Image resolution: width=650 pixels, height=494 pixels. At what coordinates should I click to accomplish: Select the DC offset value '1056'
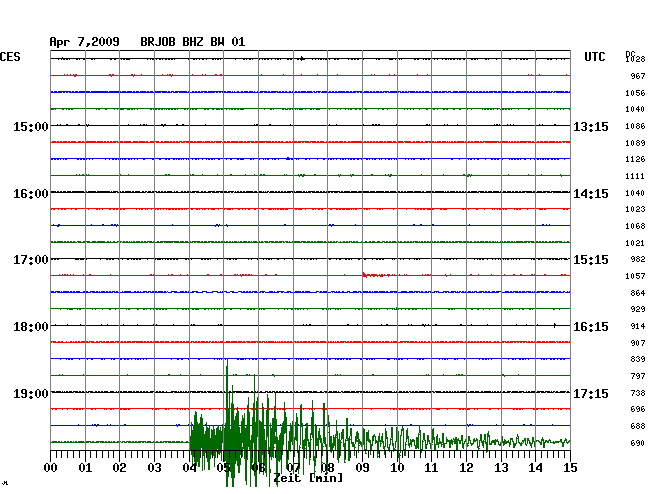point(635,93)
